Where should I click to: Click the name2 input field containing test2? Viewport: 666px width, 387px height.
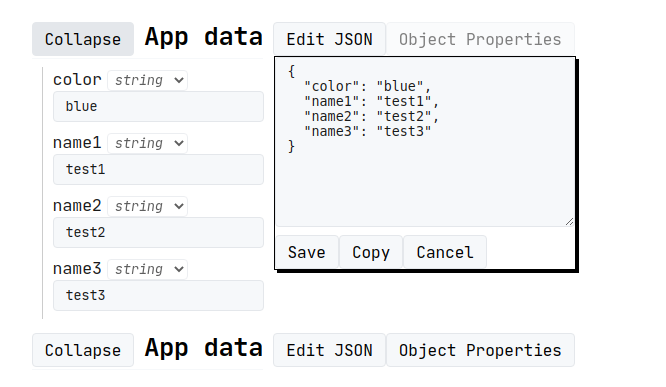coord(158,232)
